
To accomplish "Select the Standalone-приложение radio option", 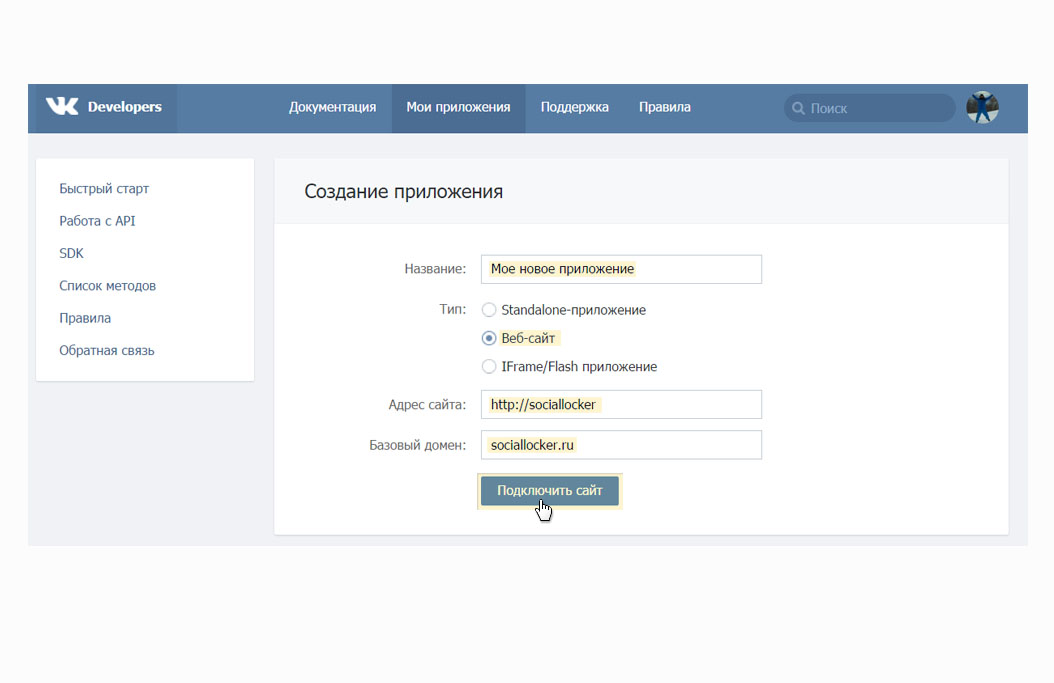I will coord(489,310).
